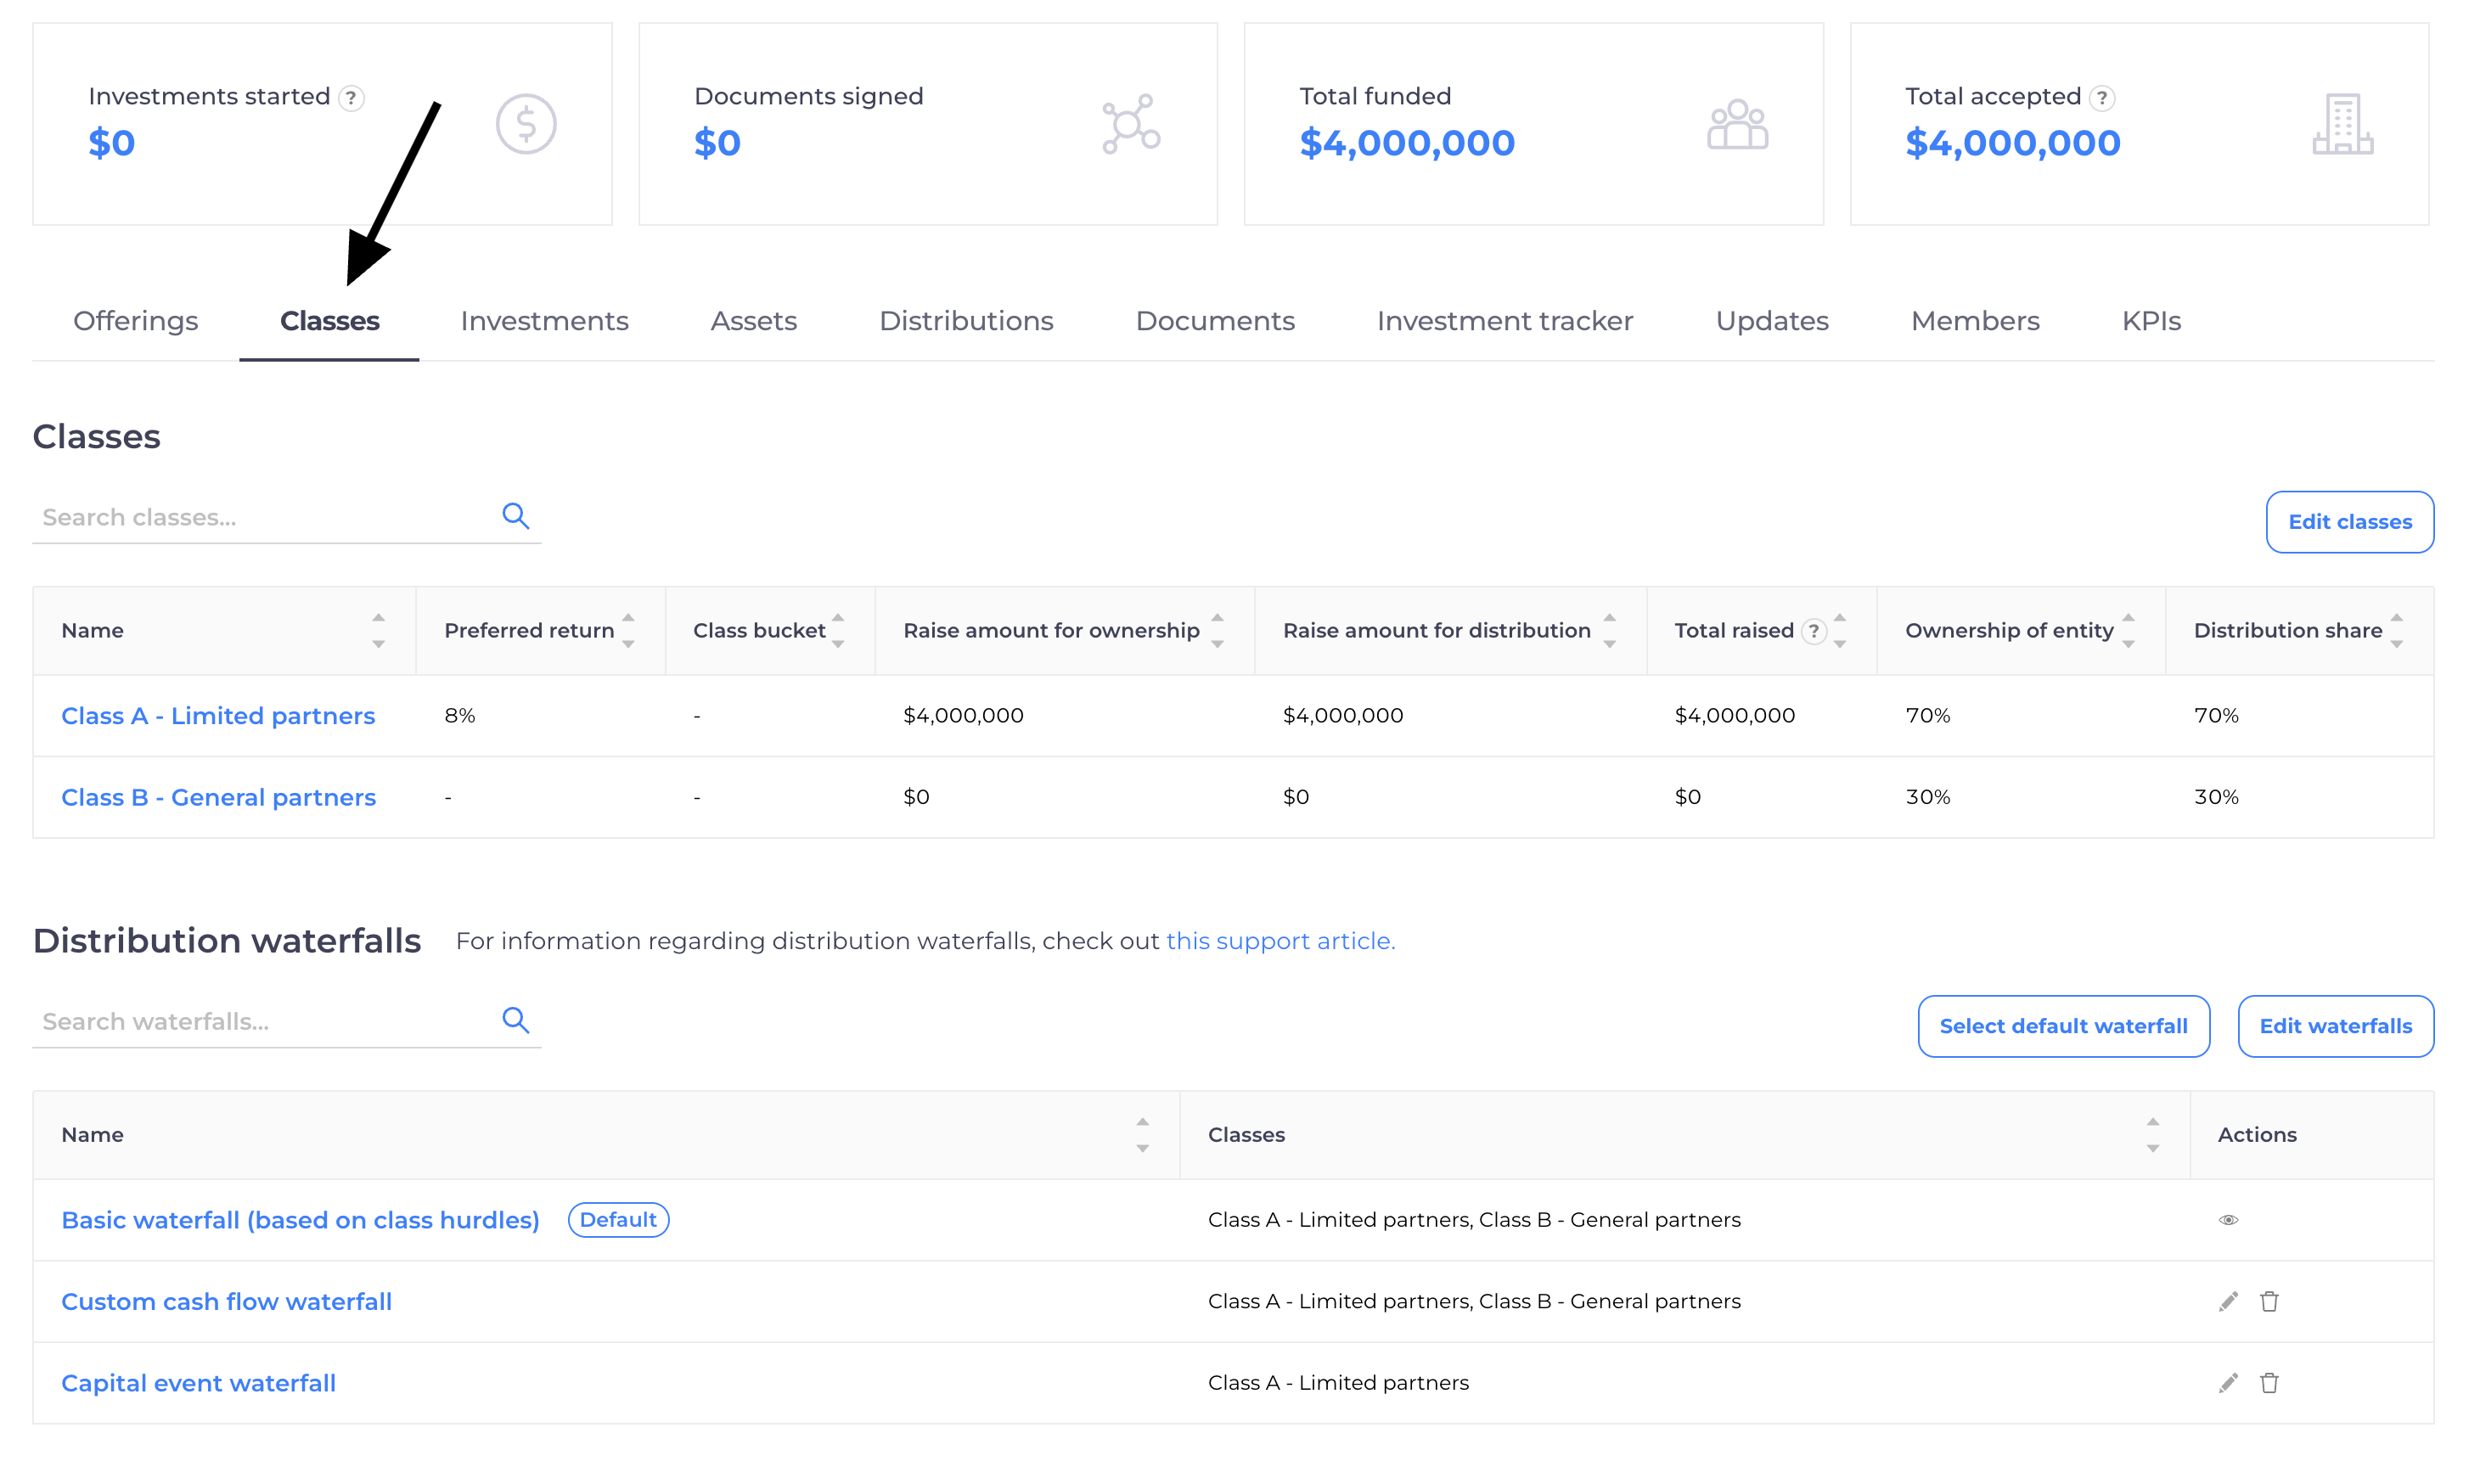Sort classes by Preferred return

pos(628,631)
